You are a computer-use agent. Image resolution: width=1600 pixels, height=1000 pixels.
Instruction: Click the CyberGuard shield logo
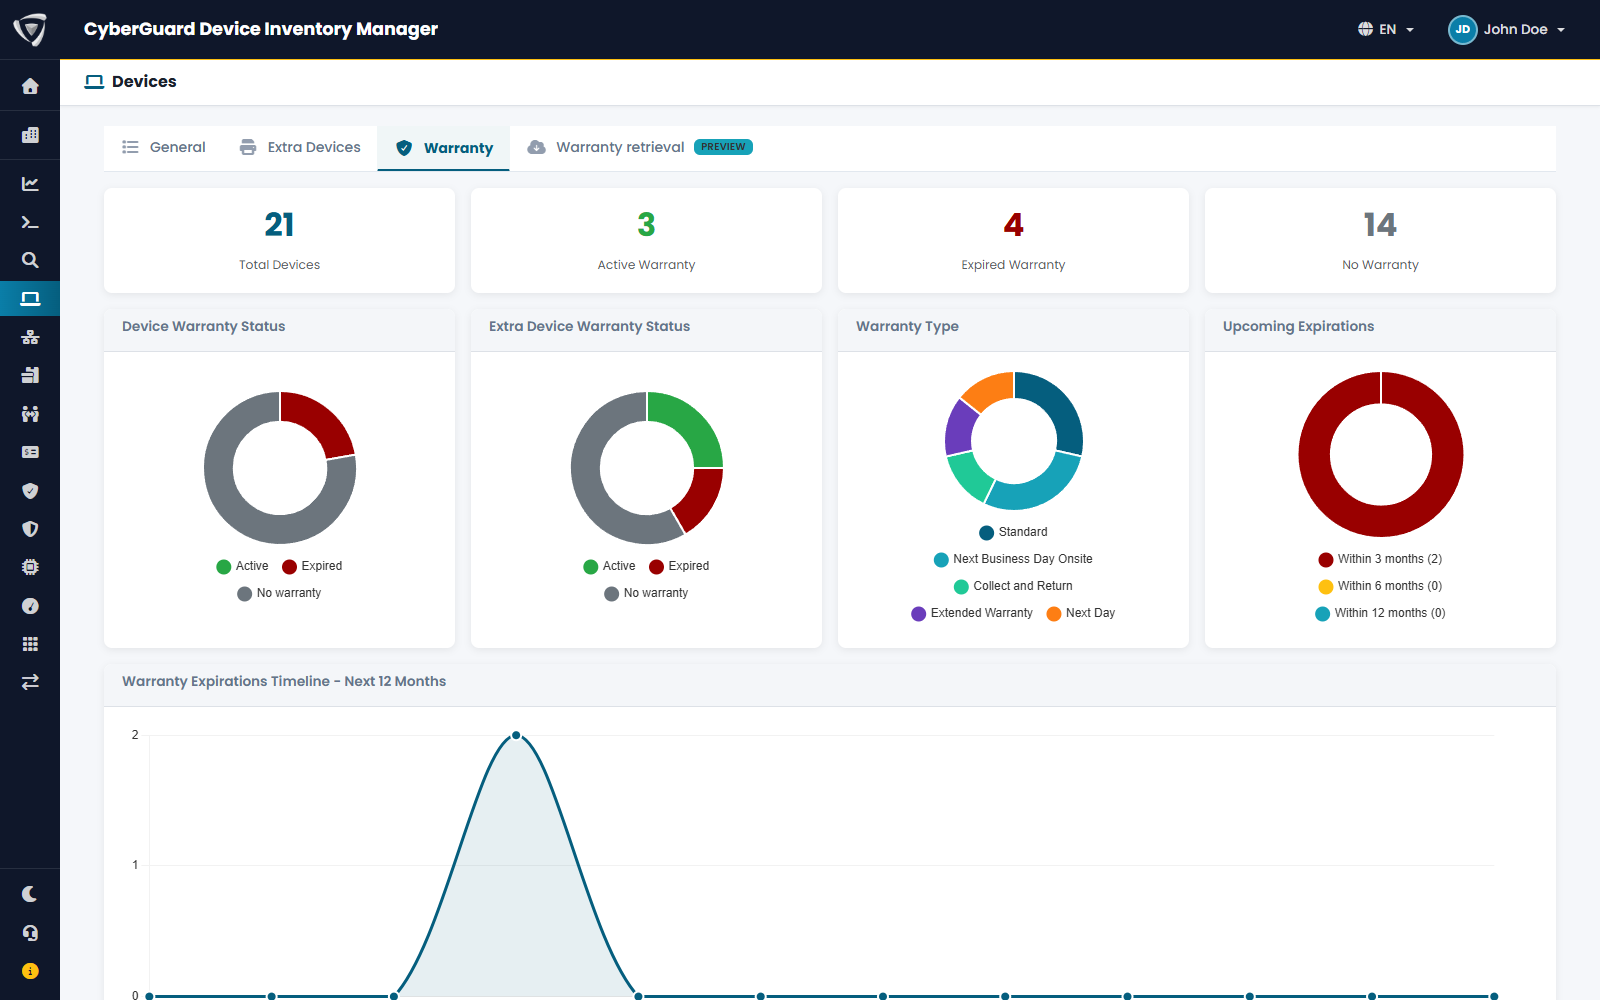[30, 29]
